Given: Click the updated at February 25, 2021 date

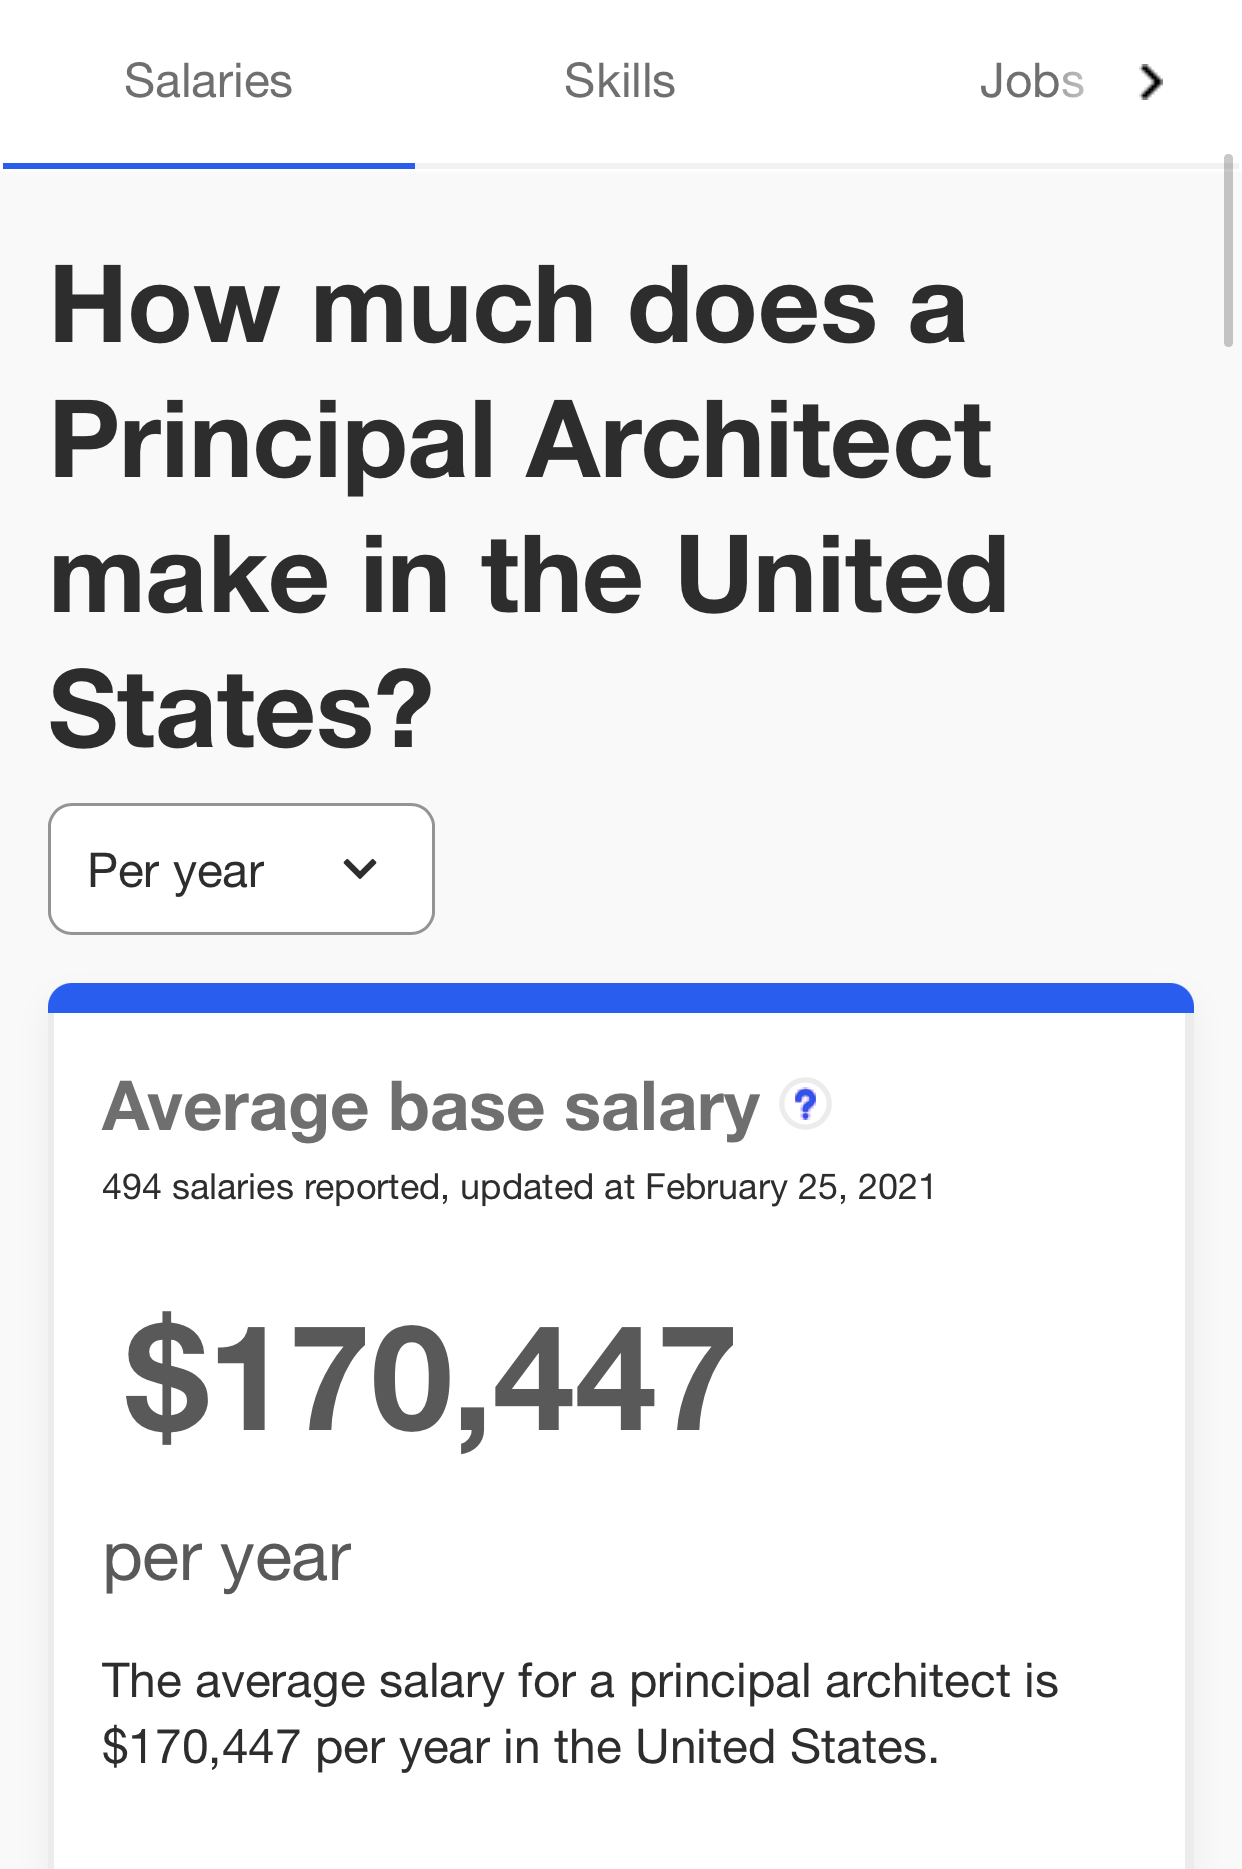Looking at the screenshot, I should tap(698, 1187).
